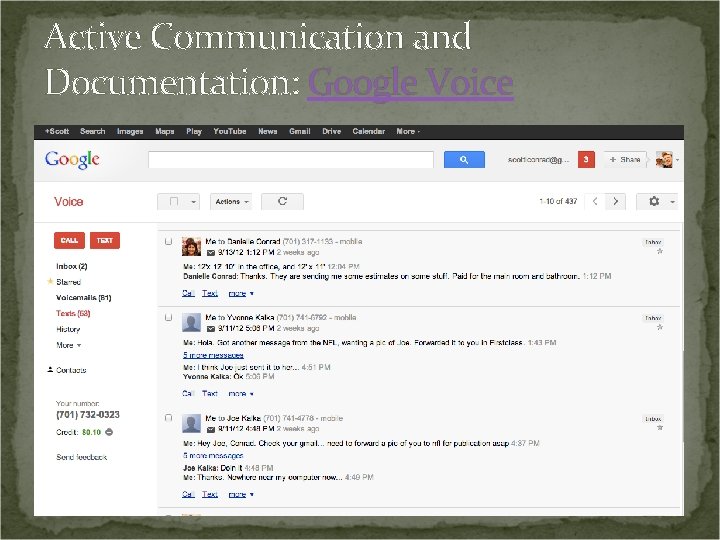Click Text link under Joe Kalka message
Viewport: 720px width, 540px height.
pos(209,494)
